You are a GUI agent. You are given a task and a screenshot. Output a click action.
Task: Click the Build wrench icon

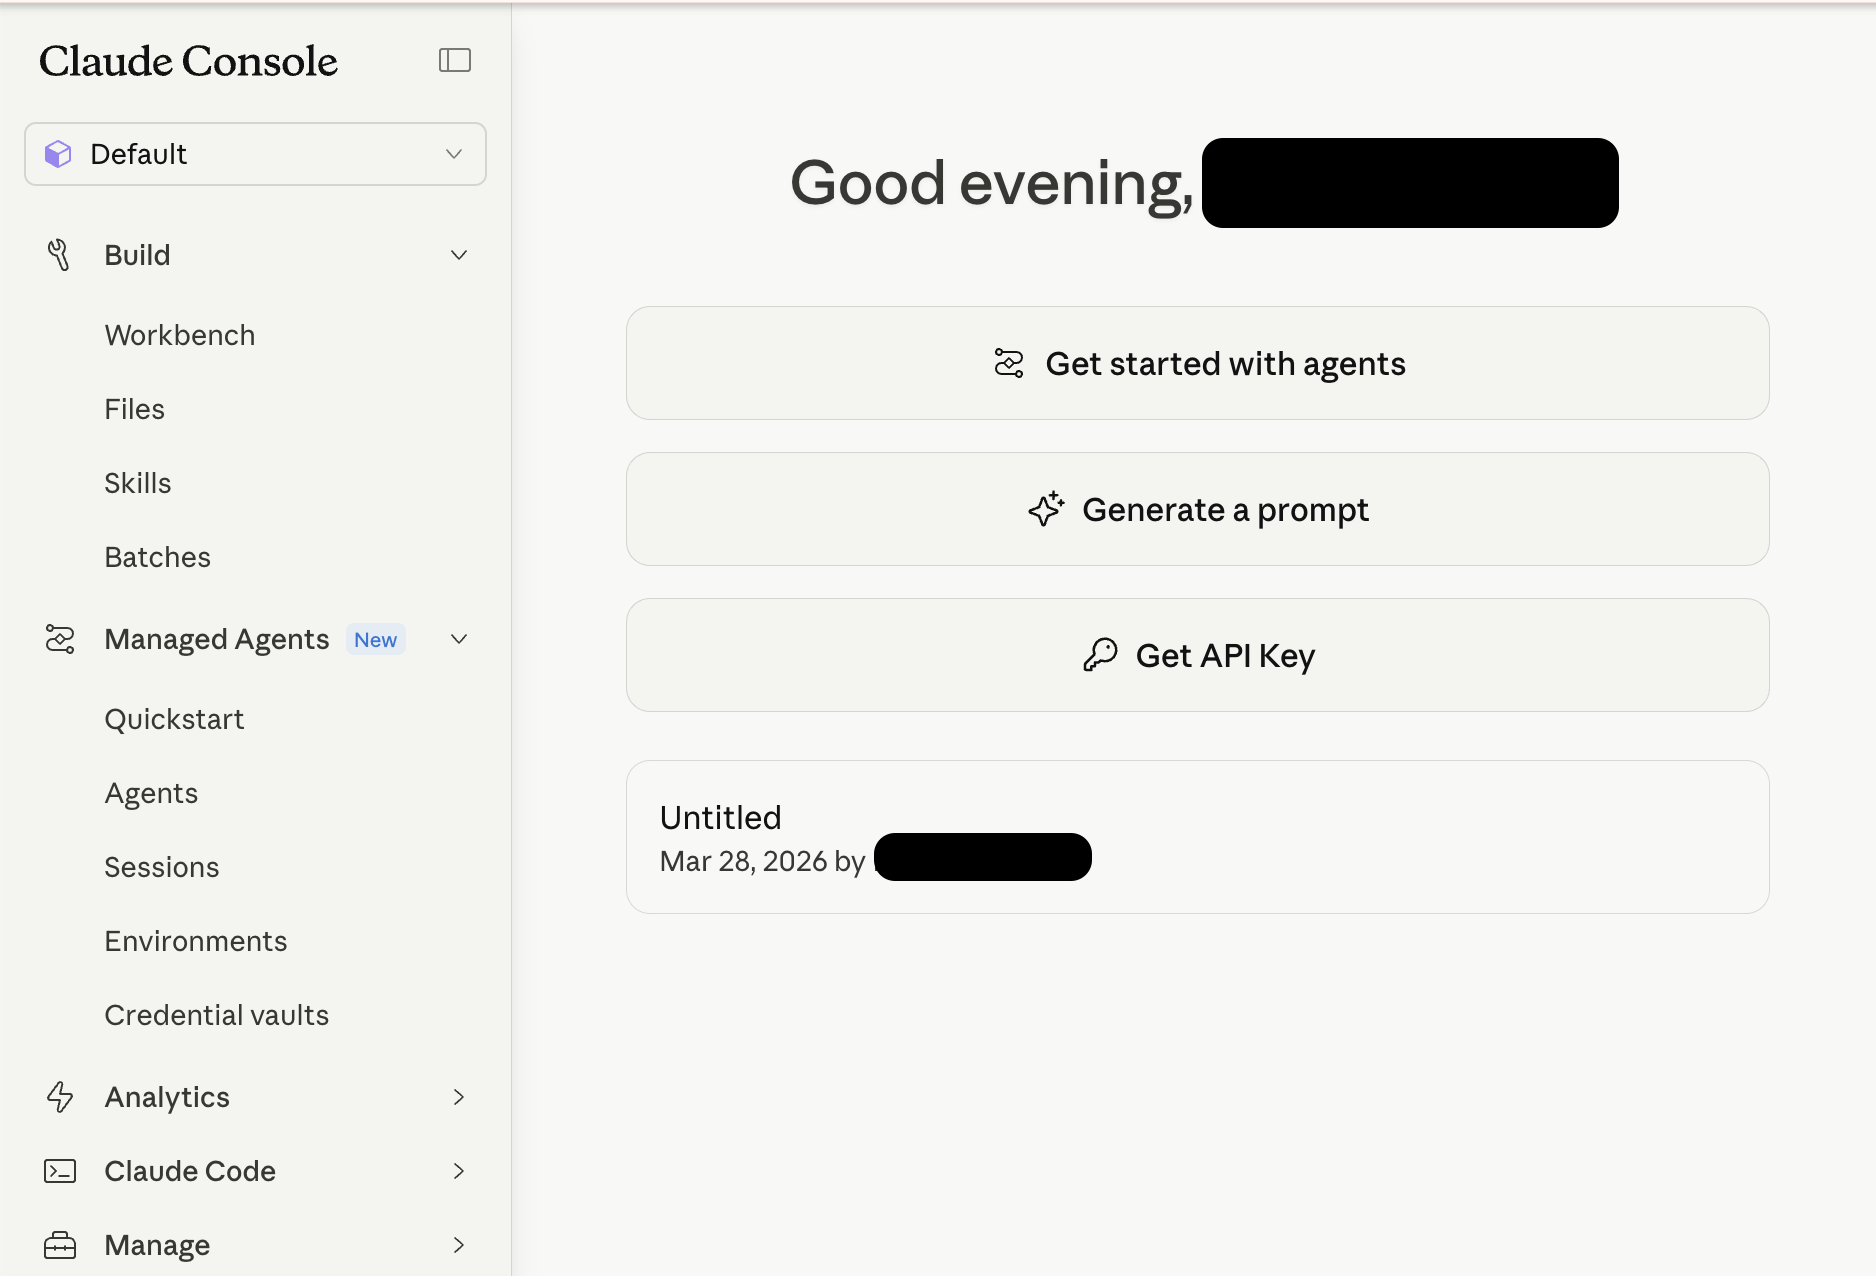pos(59,255)
